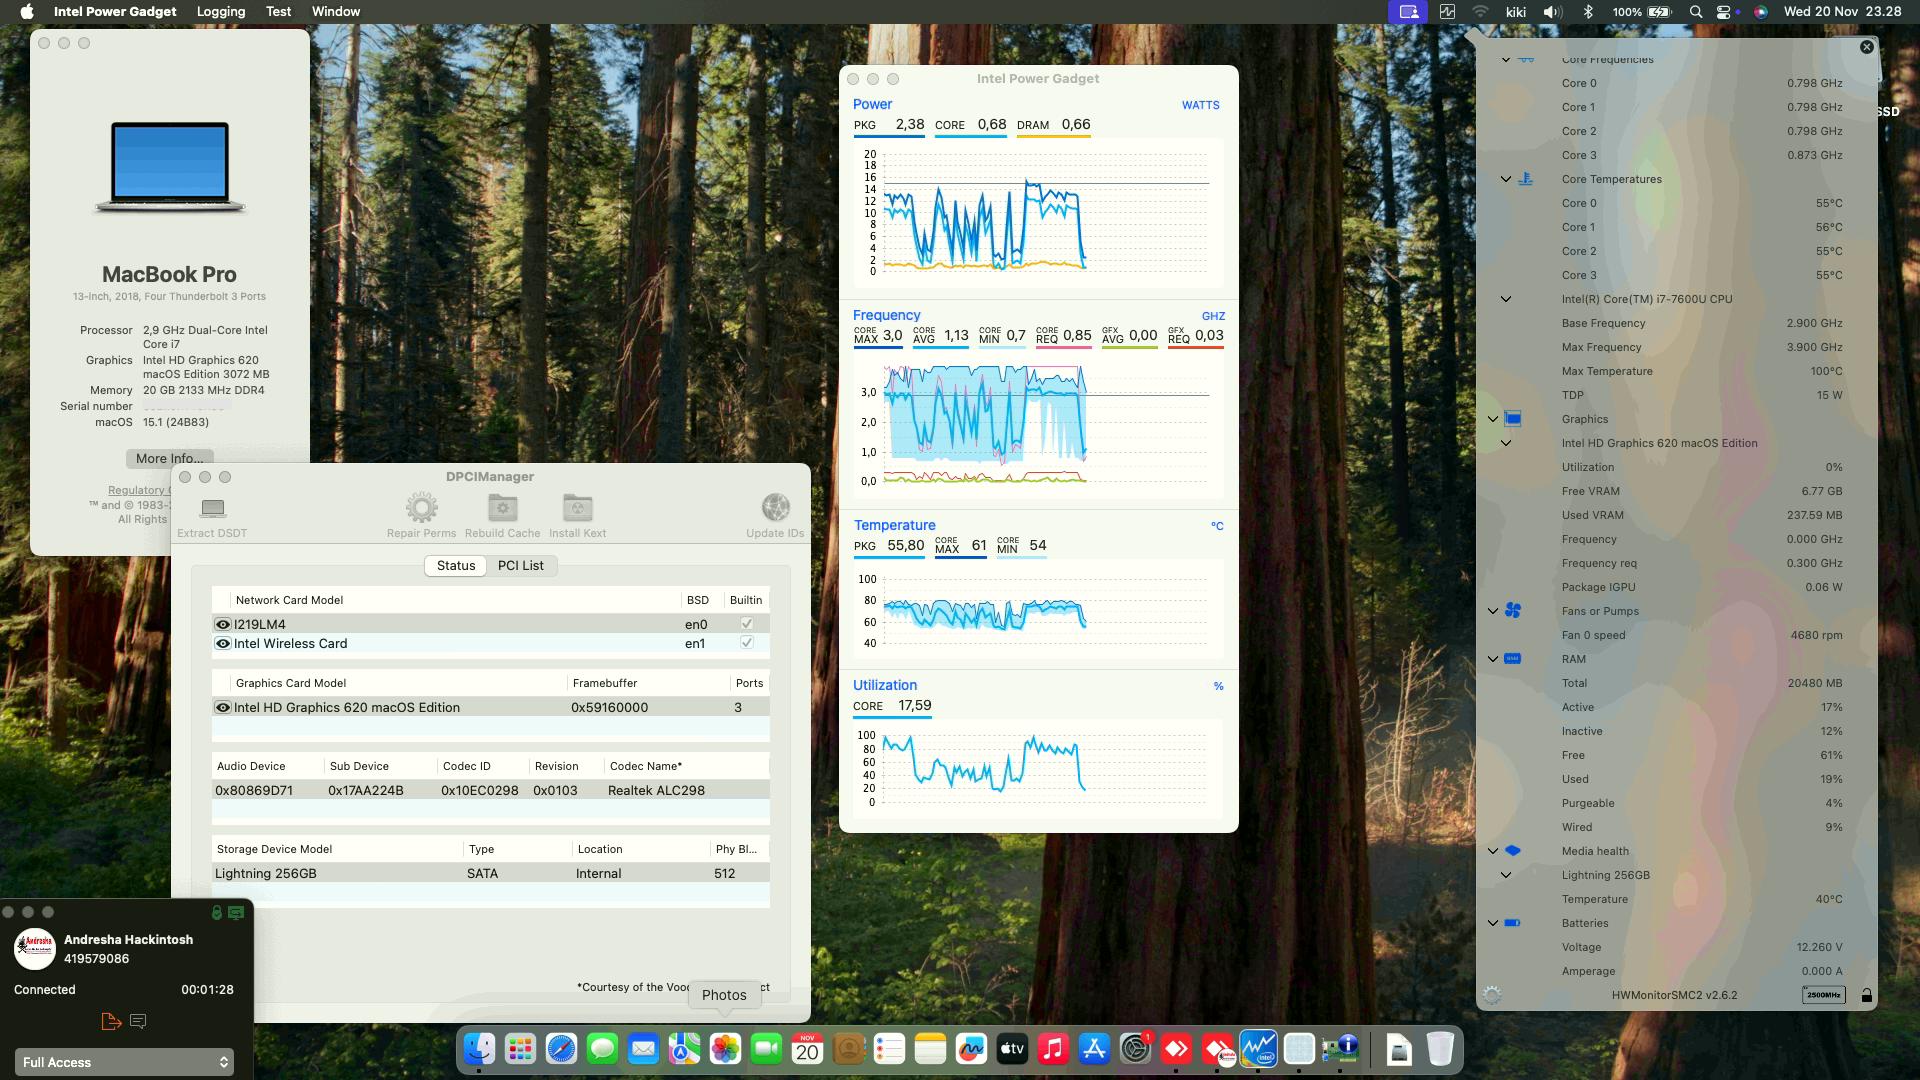This screenshot has height=1080, width=1920.
Task: Open Spotlight search in the menu bar
Action: pos(1695,12)
